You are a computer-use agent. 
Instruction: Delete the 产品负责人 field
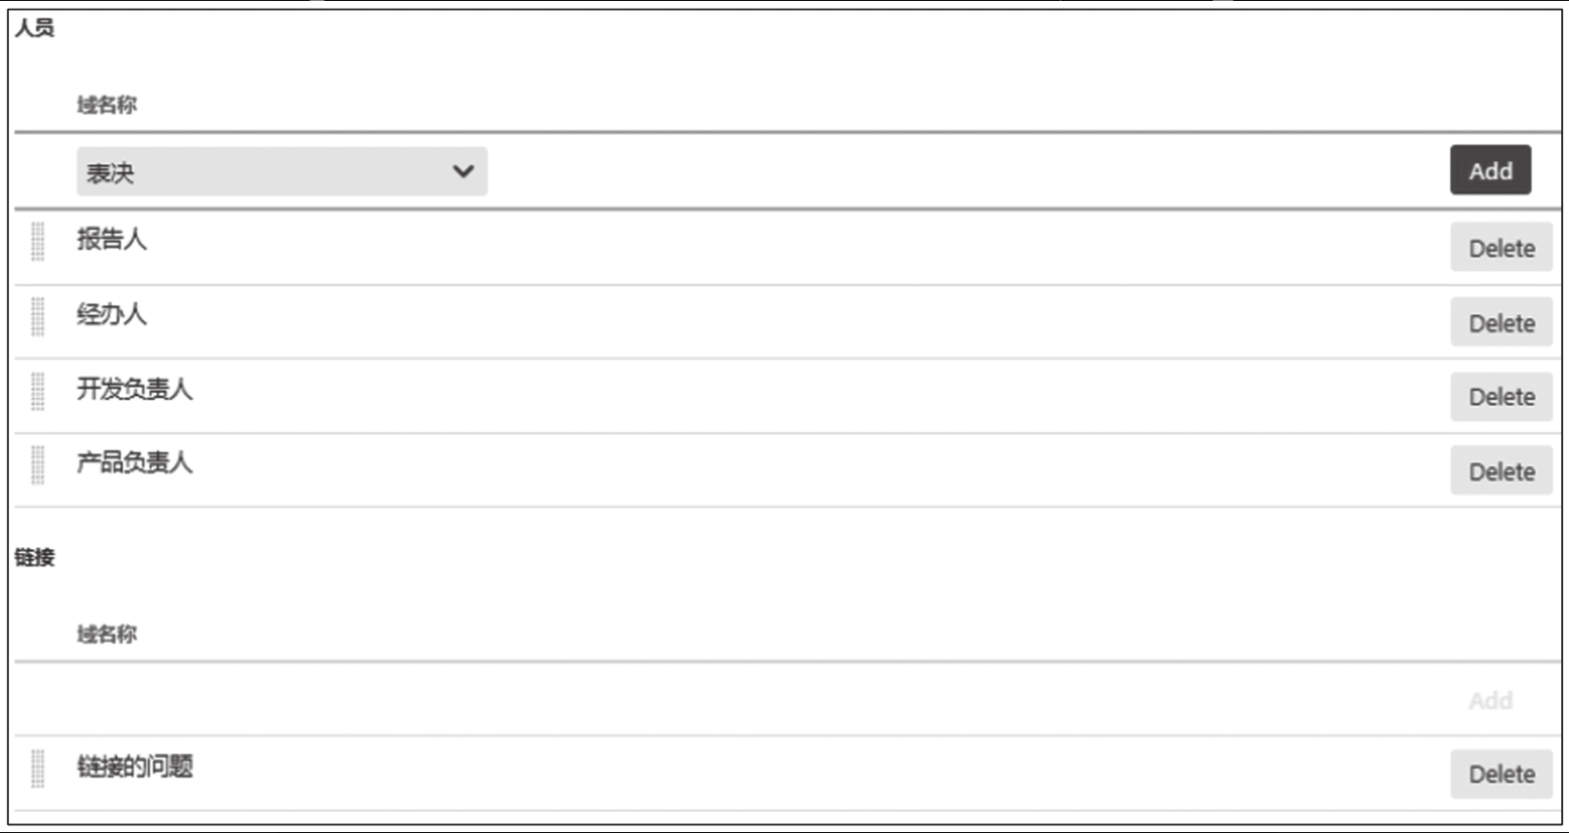(1501, 471)
